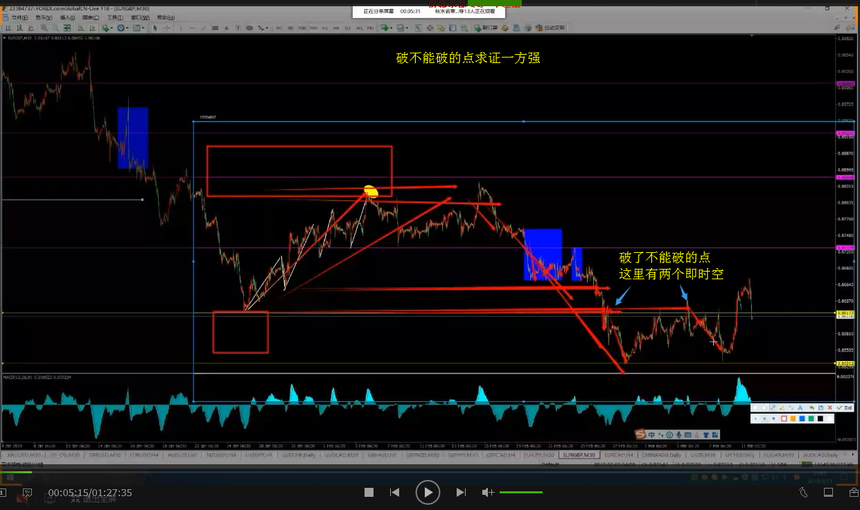
Task: Select the crosshair tool
Action: [x=166, y=28]
